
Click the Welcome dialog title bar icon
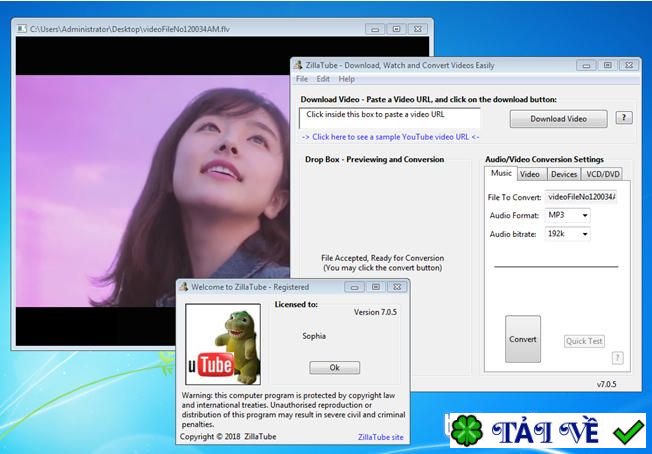[183, 287]
